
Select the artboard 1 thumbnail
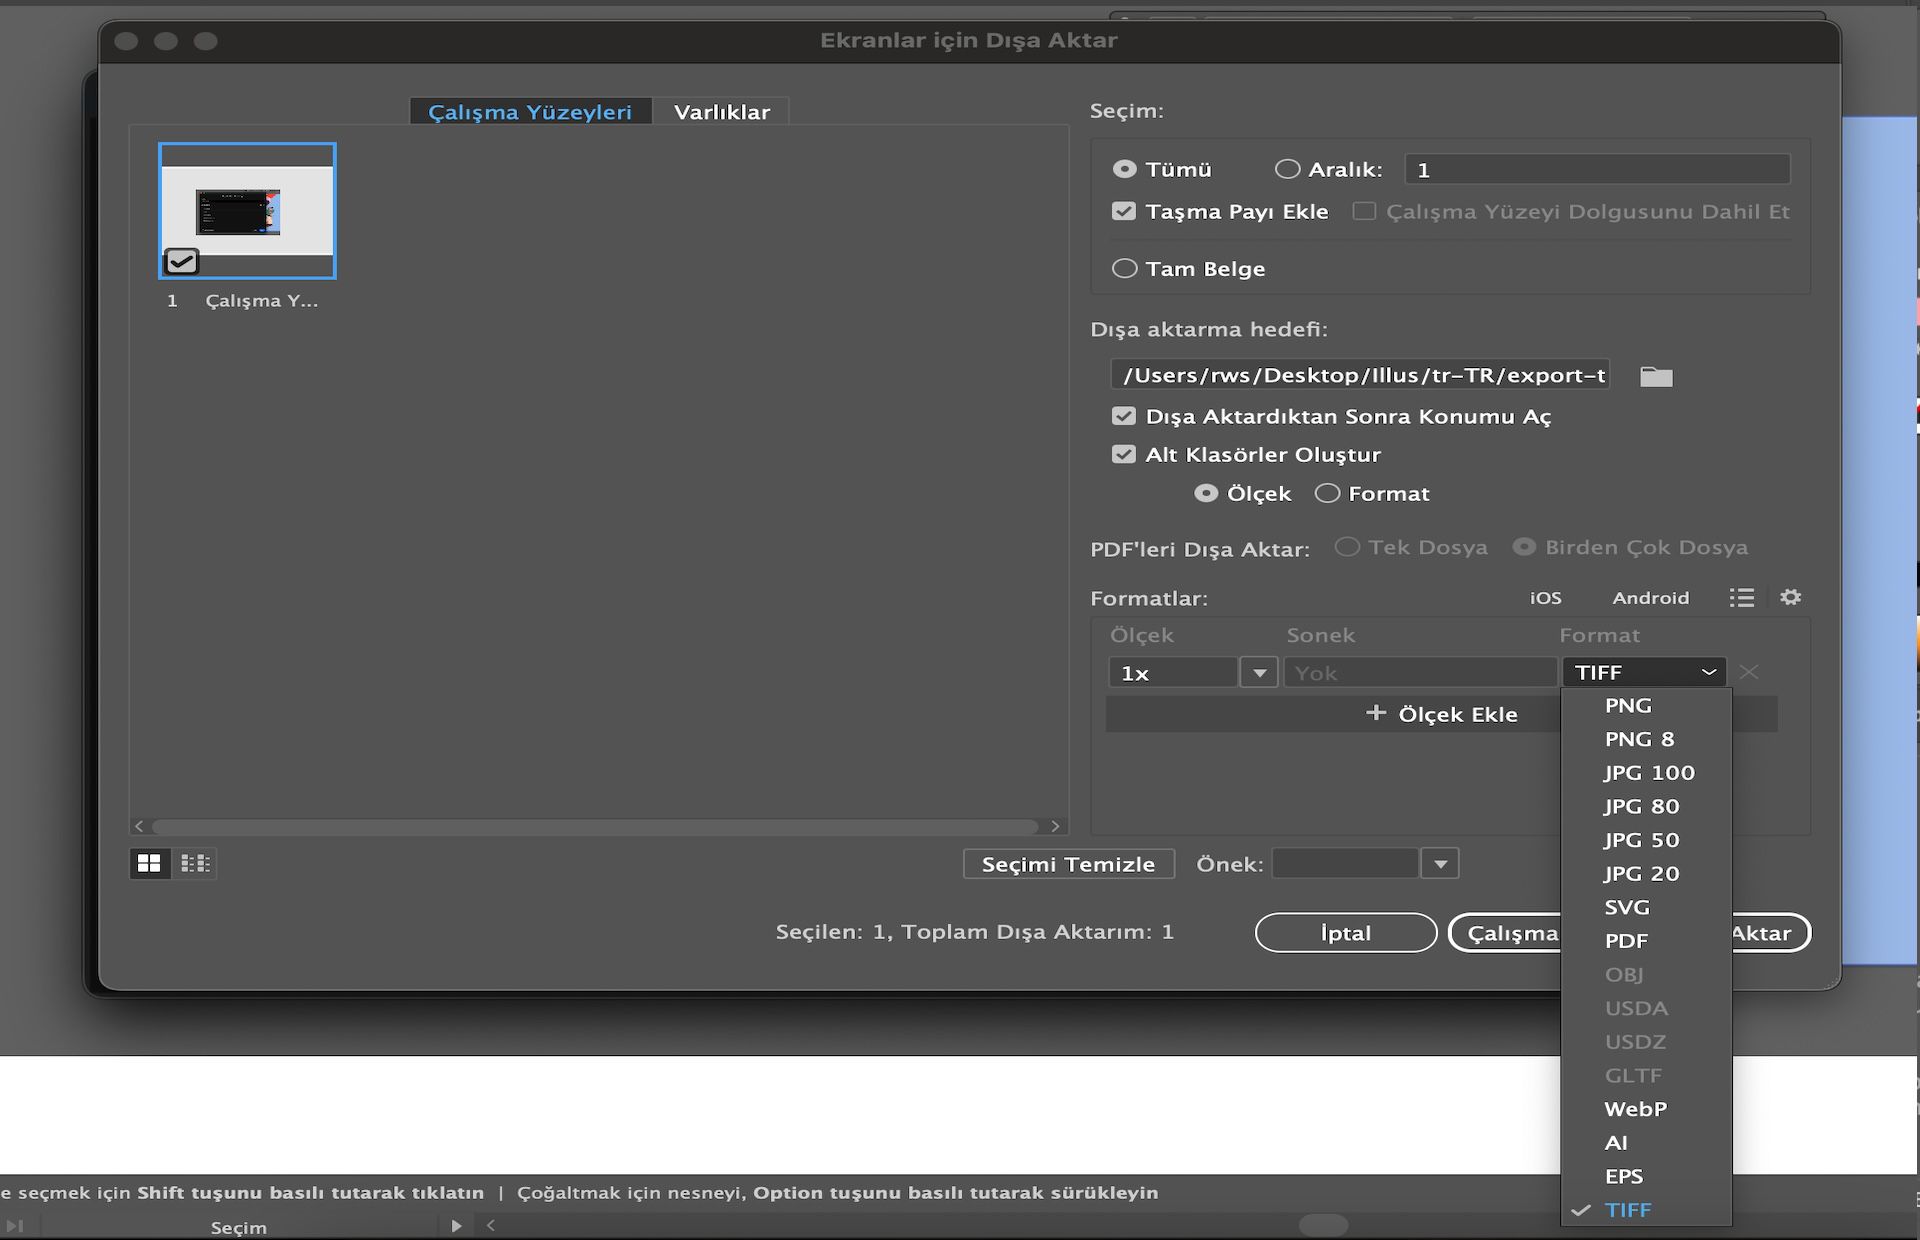(247, 211)
